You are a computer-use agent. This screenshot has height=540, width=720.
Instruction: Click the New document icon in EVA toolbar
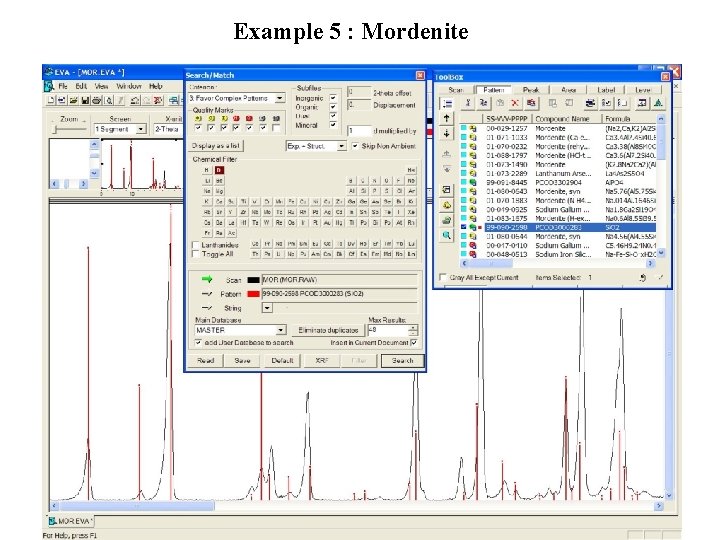coord(51,100)
